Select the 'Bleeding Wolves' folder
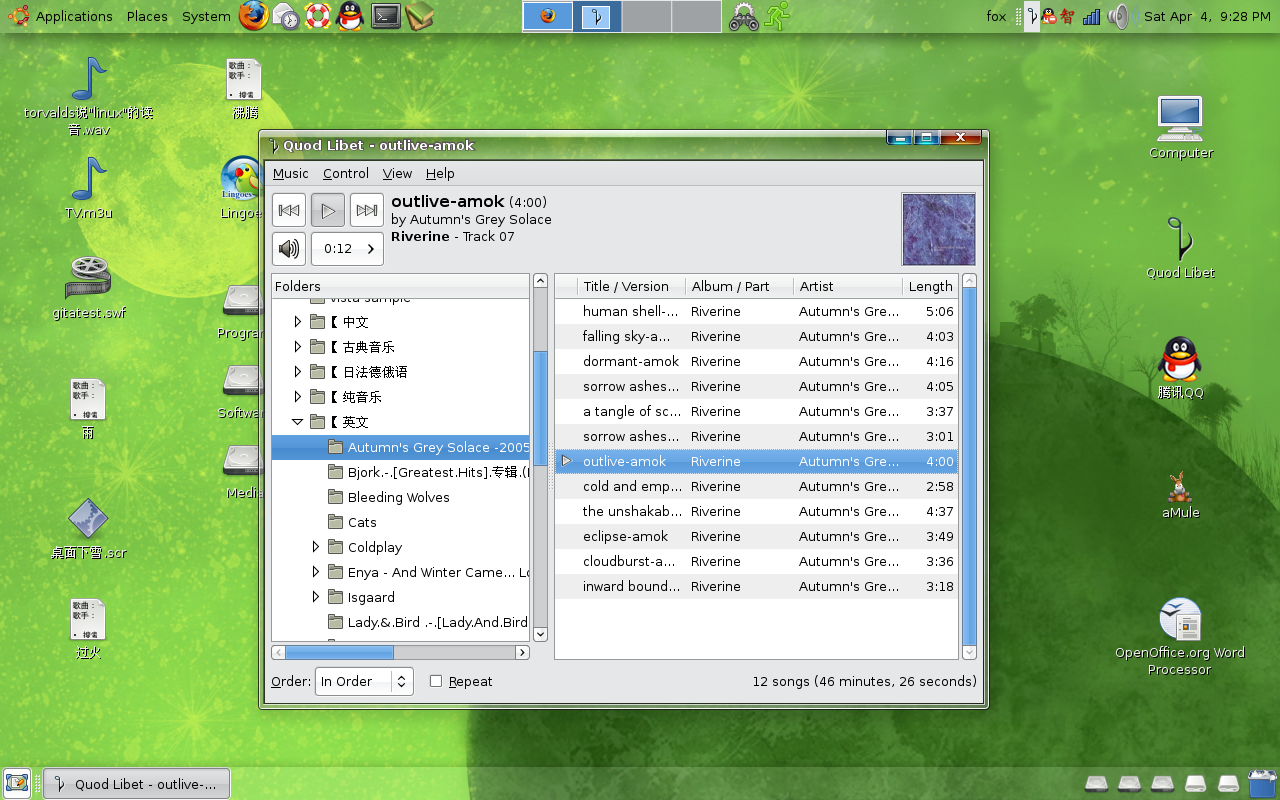 point(399,497)
